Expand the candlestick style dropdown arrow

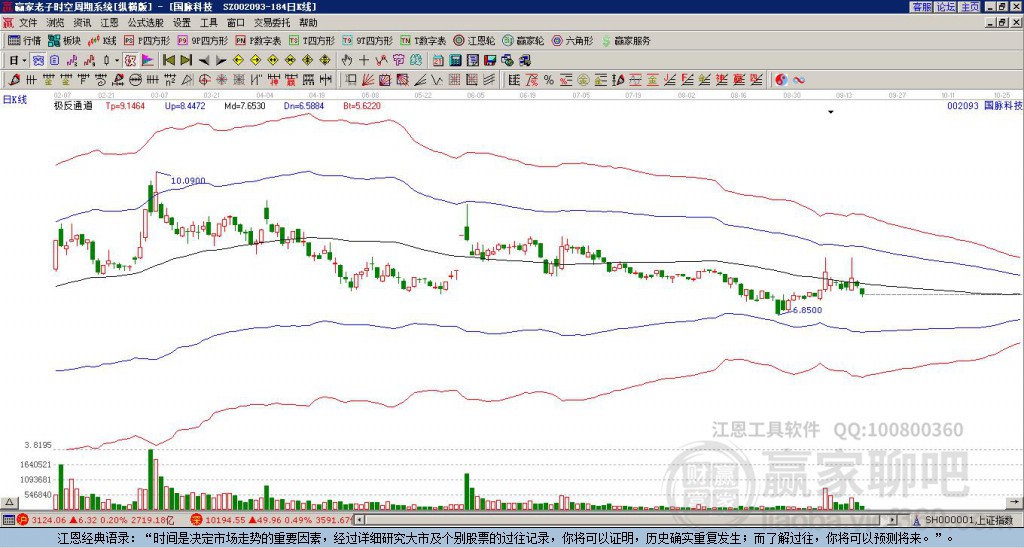point(117,61)
